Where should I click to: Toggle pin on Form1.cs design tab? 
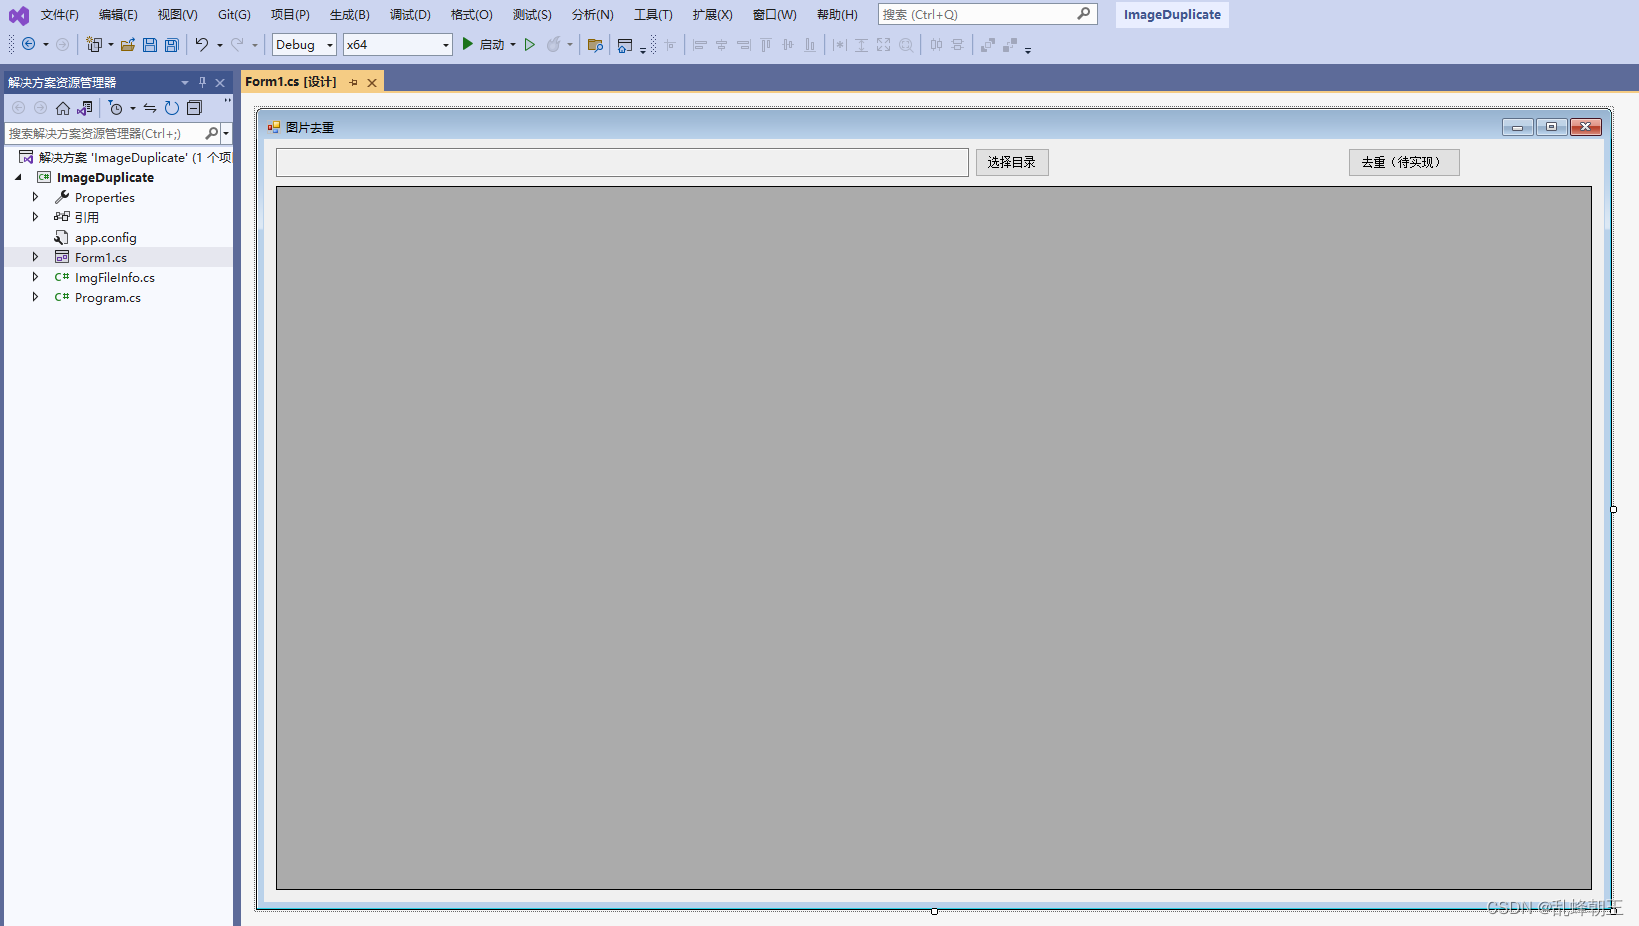coord(354,82)
